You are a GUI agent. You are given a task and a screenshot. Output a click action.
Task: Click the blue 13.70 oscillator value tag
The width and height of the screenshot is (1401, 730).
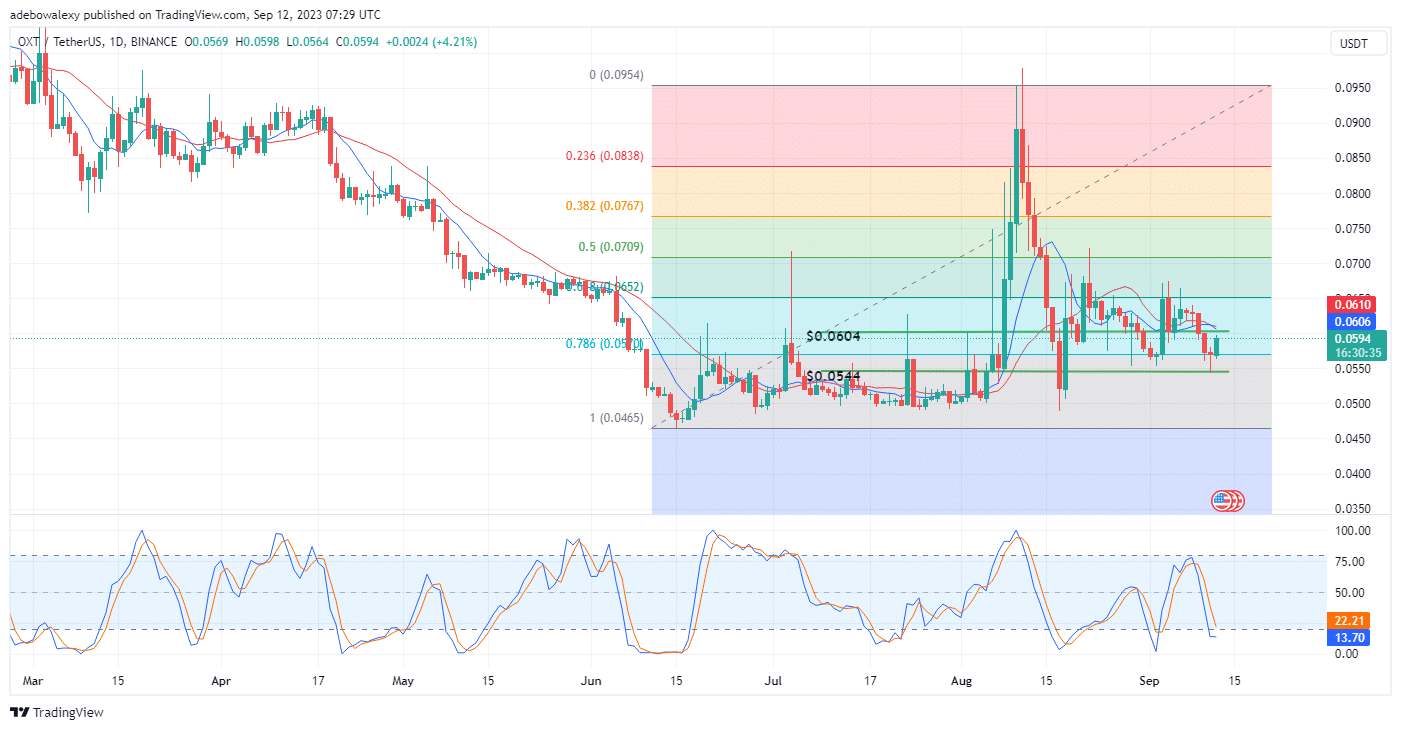tap(1349, 638)
